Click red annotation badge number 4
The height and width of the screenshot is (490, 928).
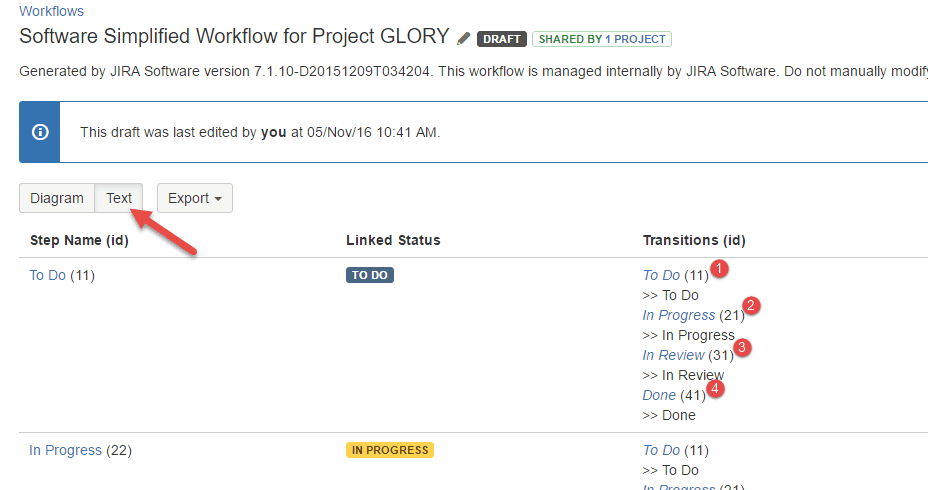pos(715,389)
